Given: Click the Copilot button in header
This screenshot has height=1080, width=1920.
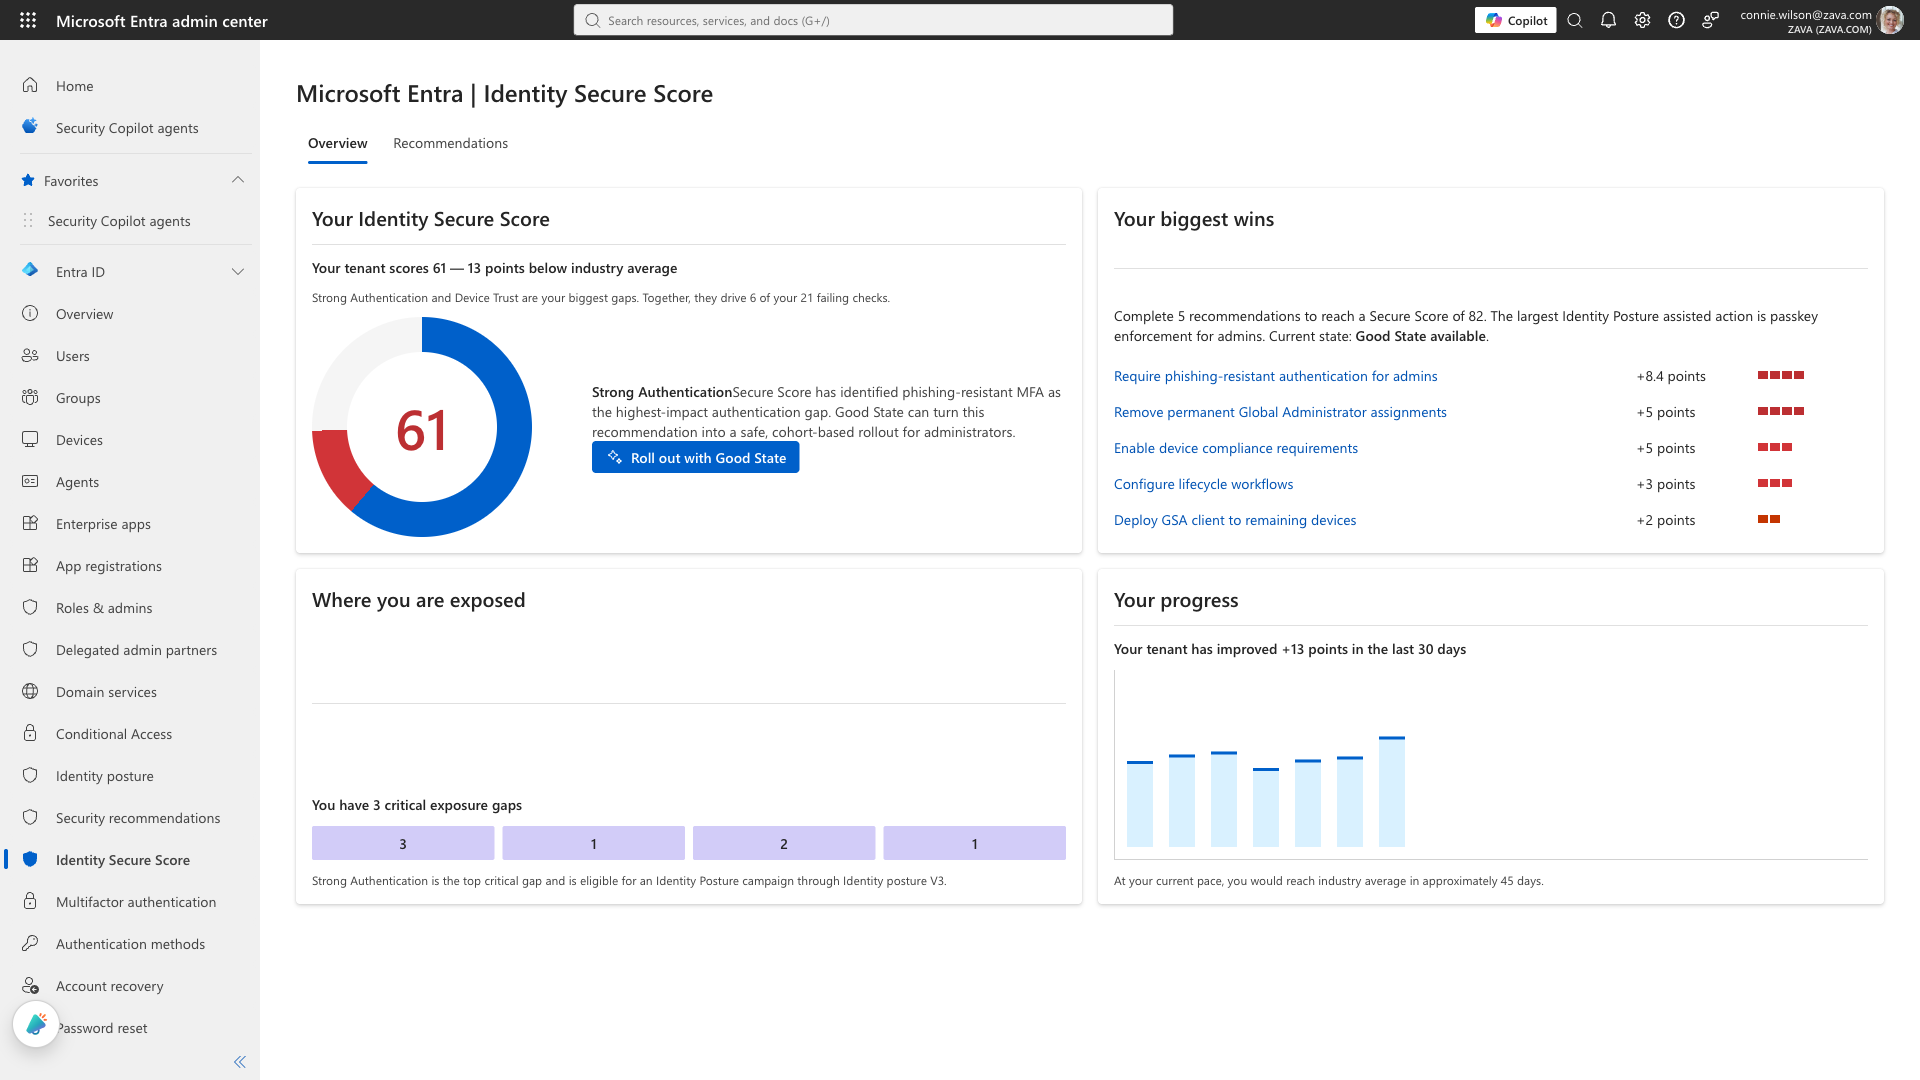Looking at the screenshot, I should pos(1515,20).
